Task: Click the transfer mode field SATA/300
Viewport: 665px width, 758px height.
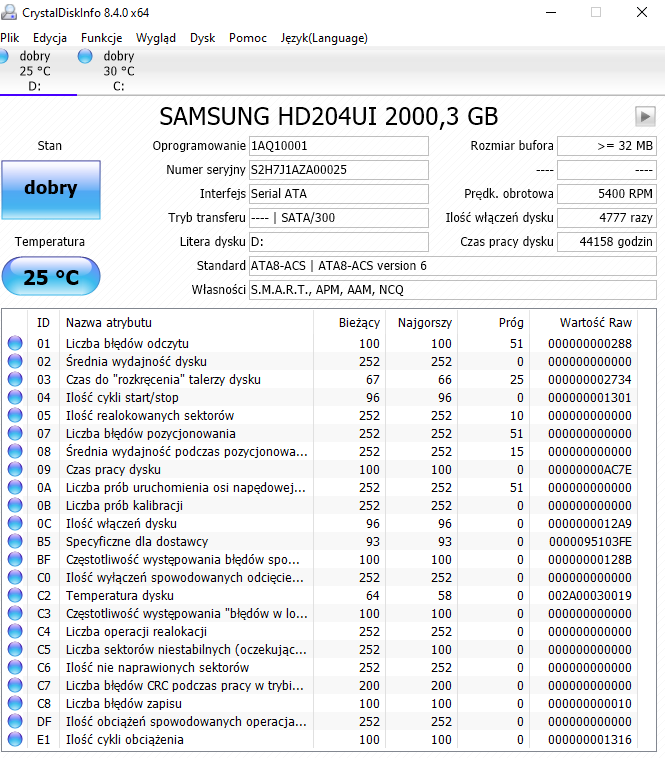Action: 339,218
